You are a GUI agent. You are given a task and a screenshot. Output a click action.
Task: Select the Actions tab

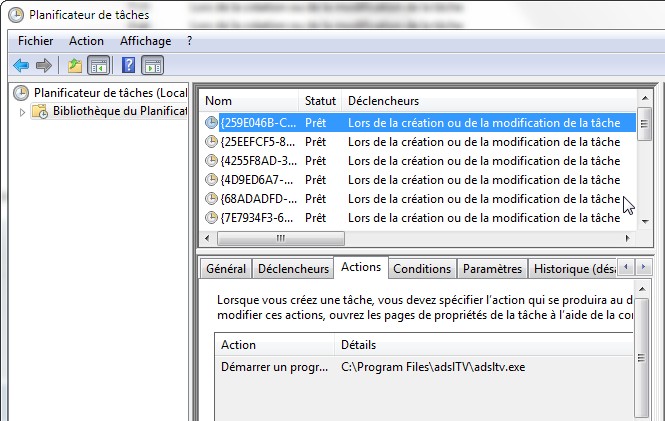tap(361, 267)
